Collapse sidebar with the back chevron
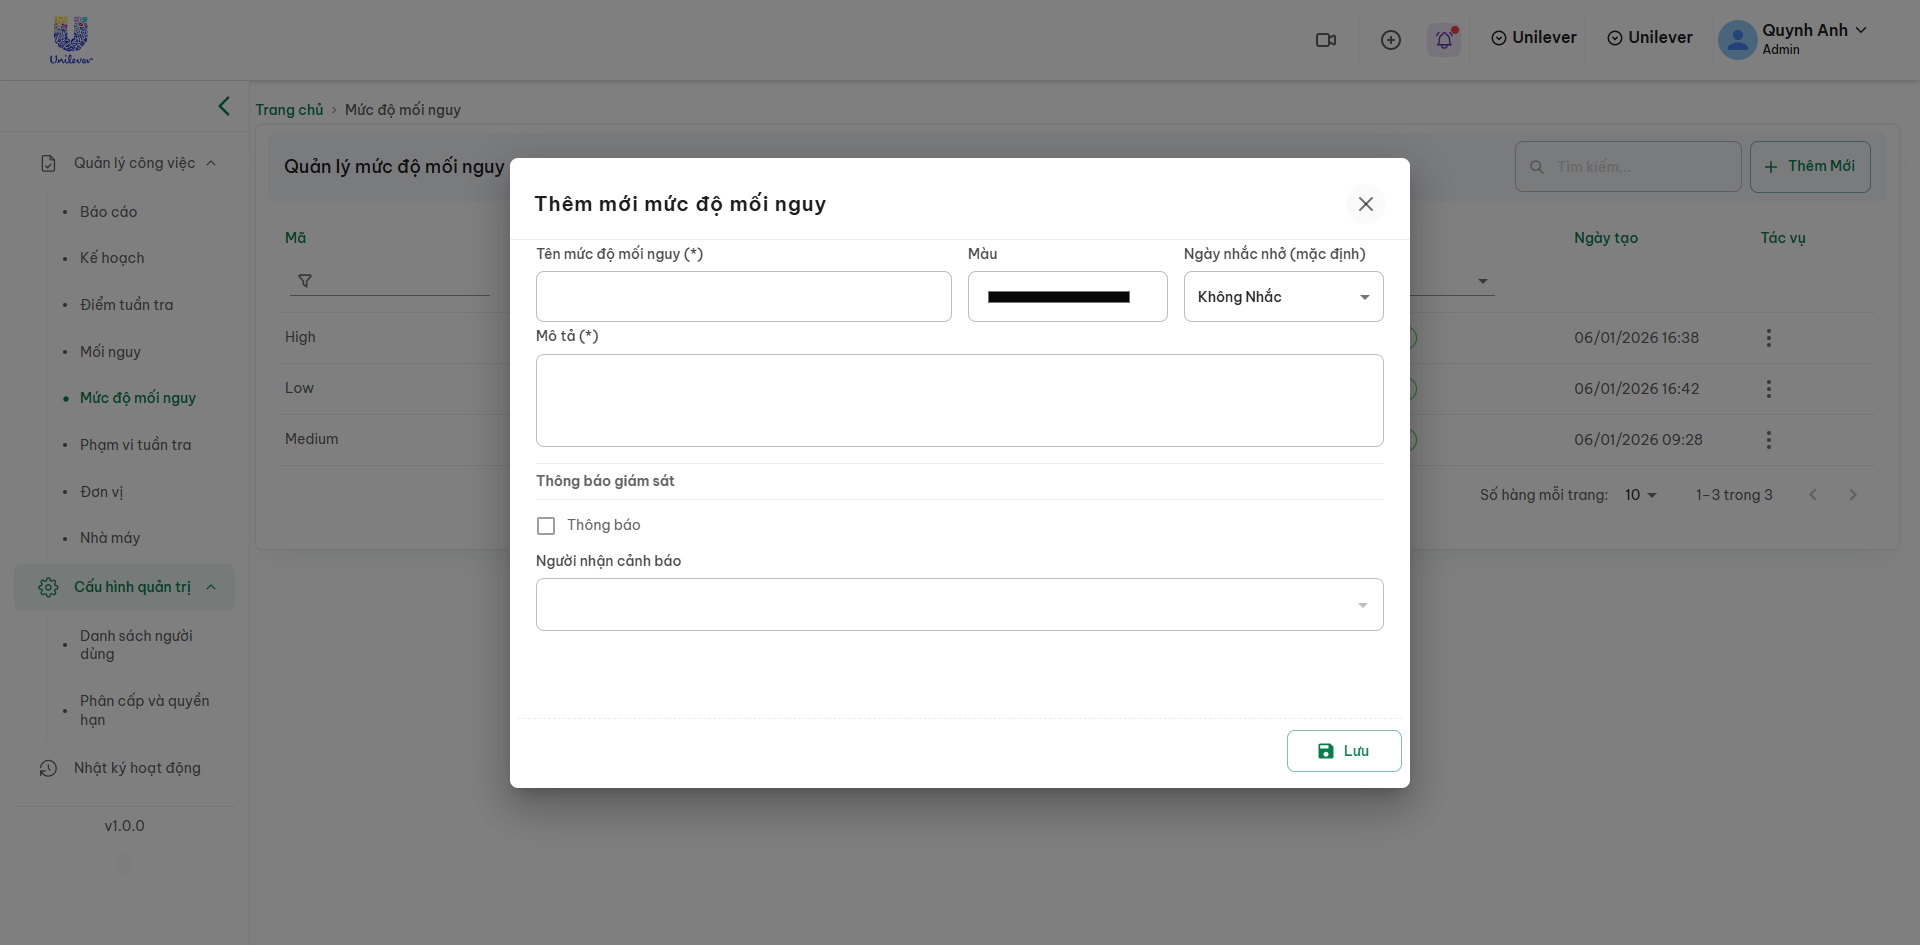This screenshot has height=945, width=1920. 224,106
